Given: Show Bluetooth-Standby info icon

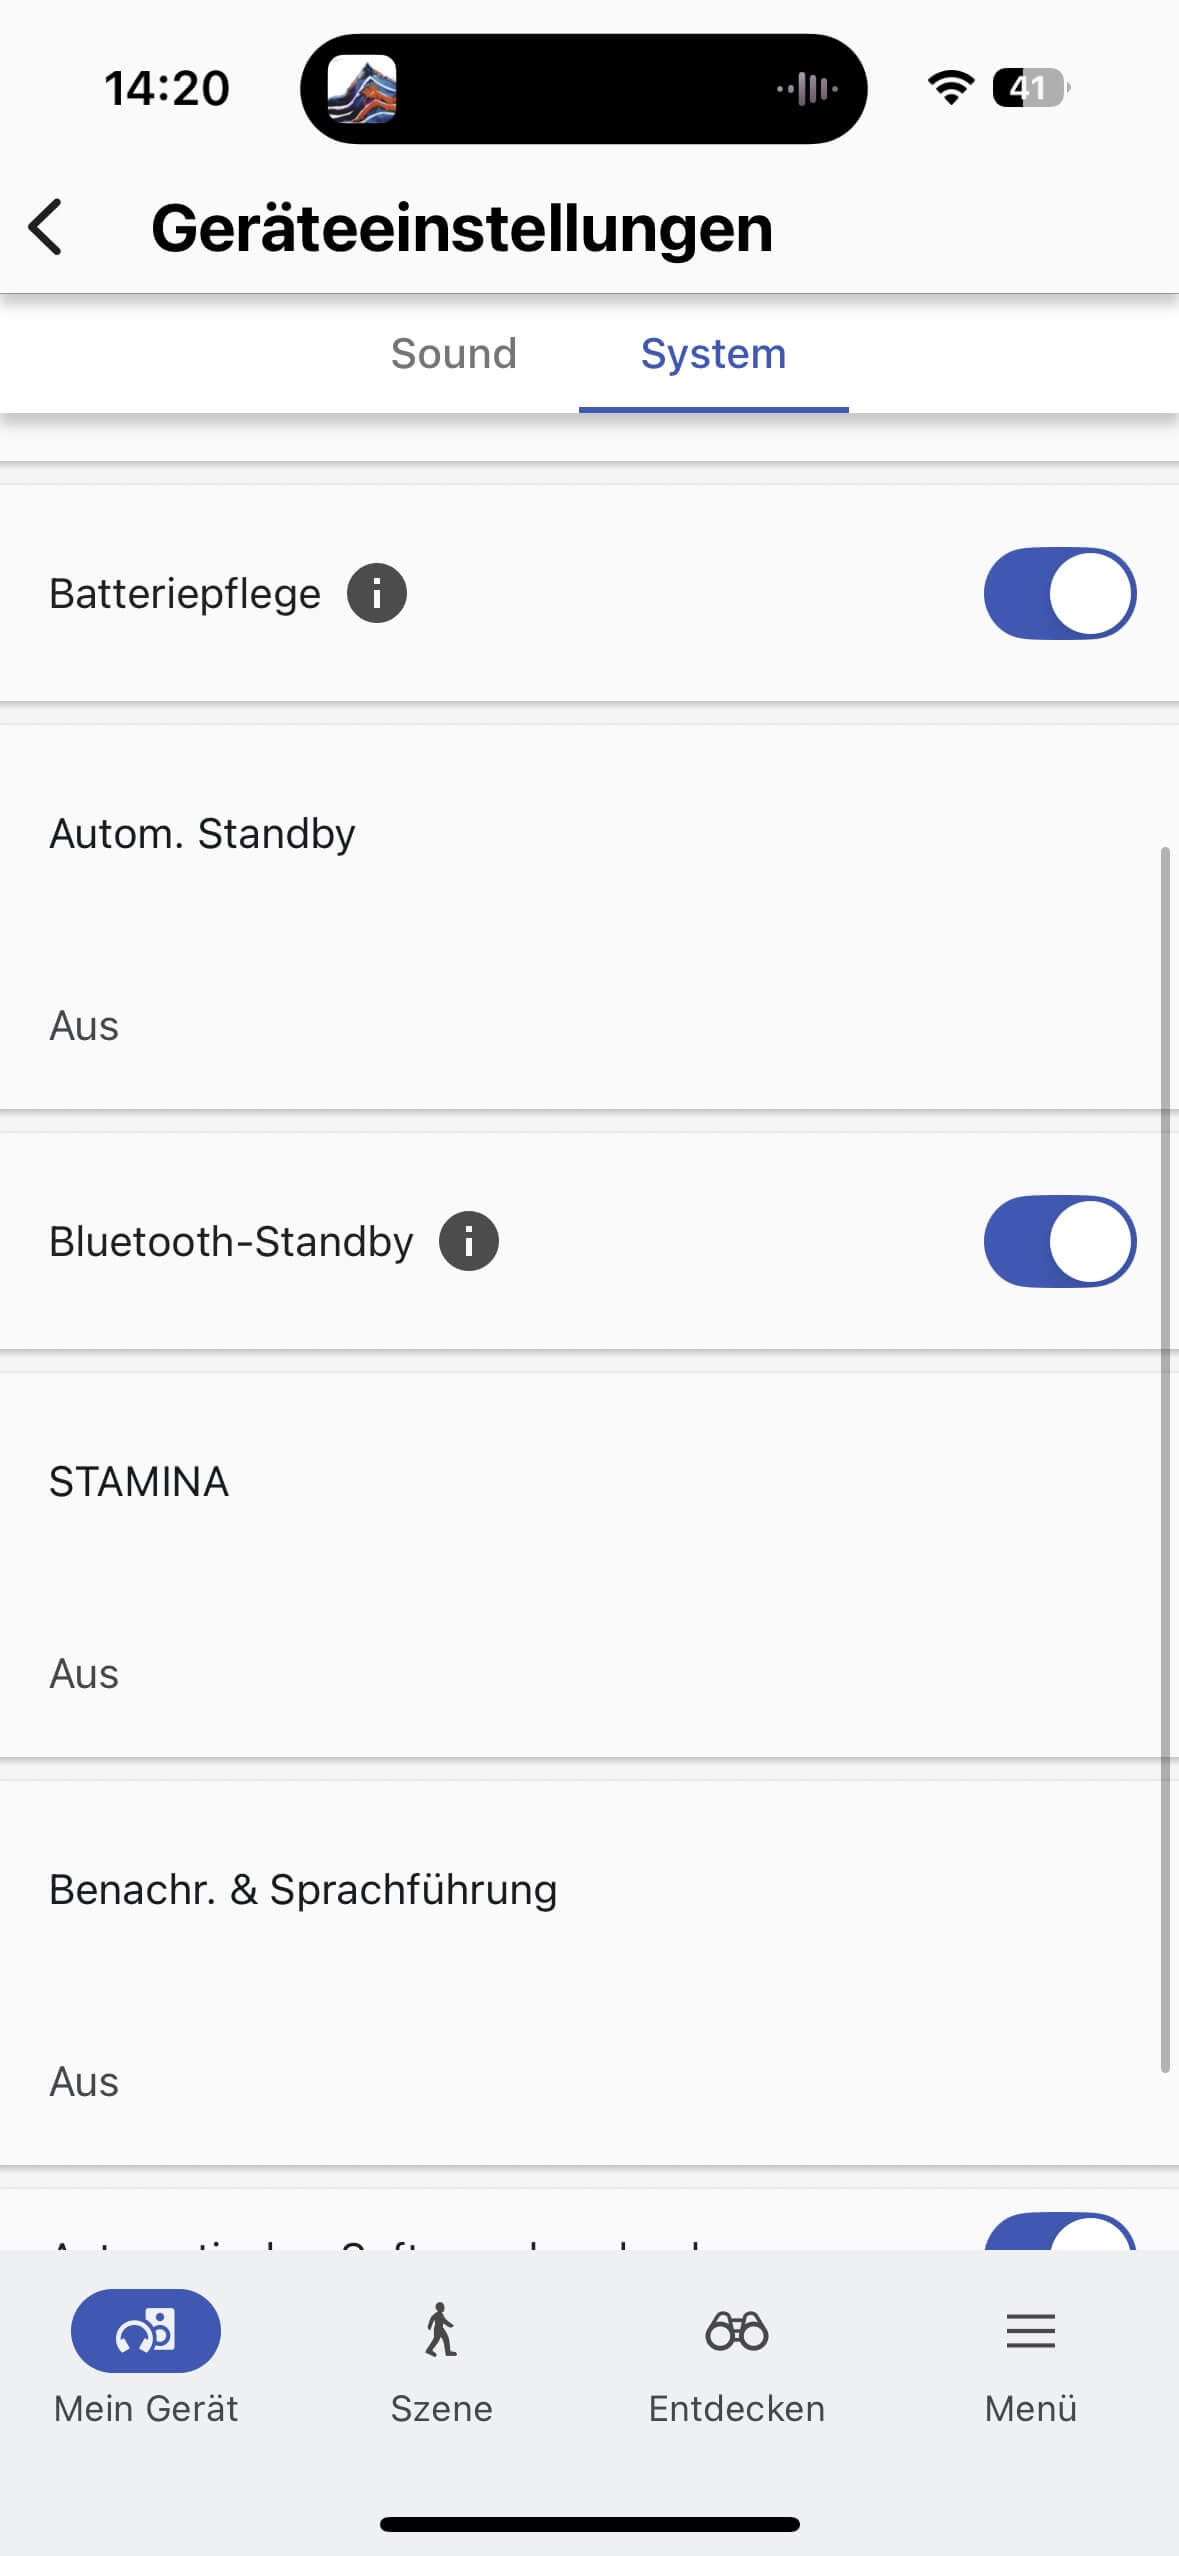Looking at the screenshot, I should (469, 1241).
